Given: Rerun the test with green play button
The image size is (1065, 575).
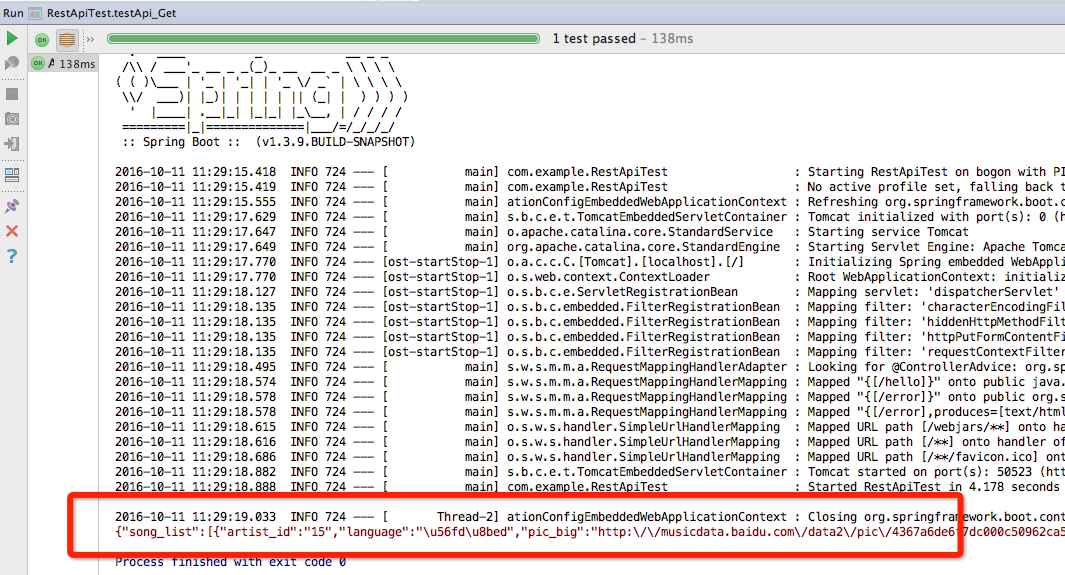Looking at the screenshot, I should pyautogui.click(x=12, y=38).
